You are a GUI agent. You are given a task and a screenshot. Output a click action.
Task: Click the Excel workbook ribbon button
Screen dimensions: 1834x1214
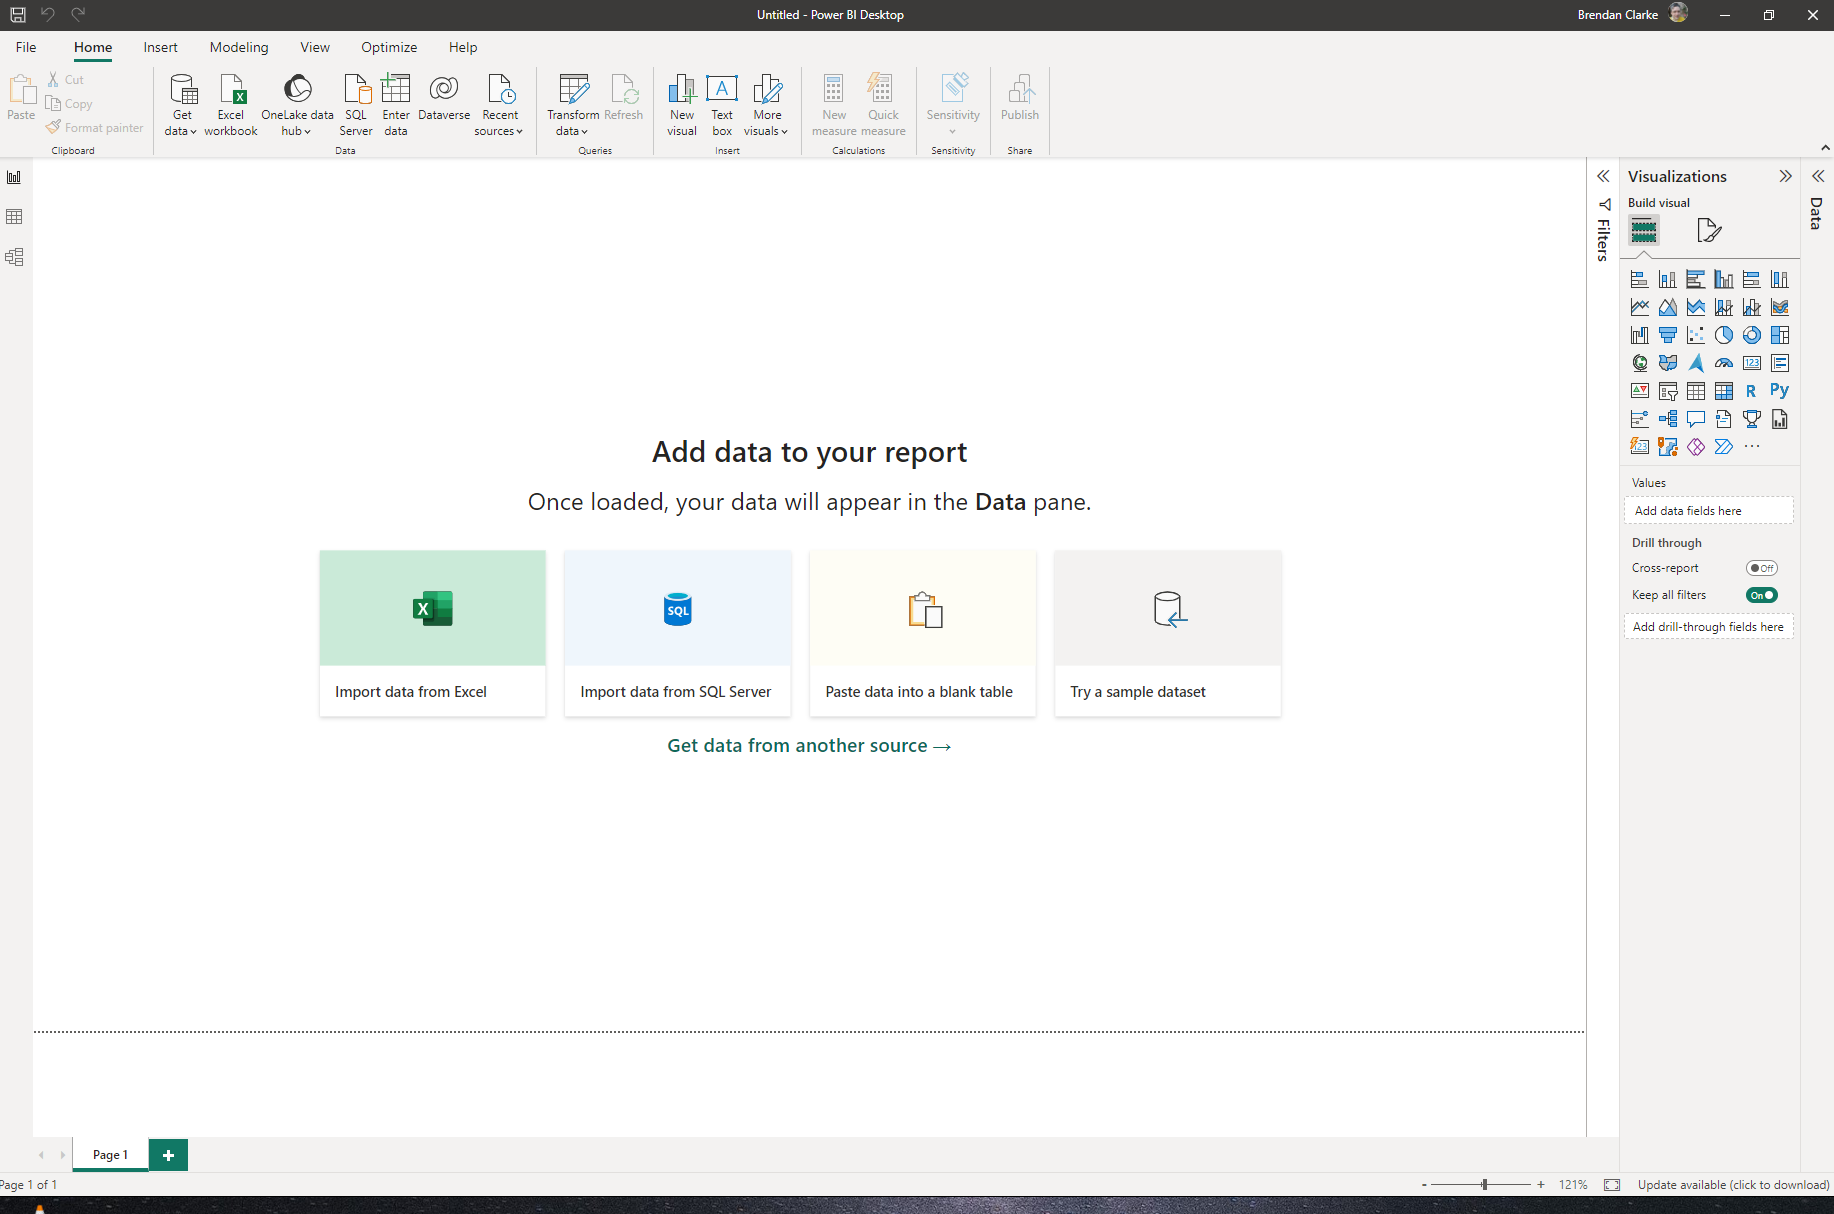[x=231, y=105]
